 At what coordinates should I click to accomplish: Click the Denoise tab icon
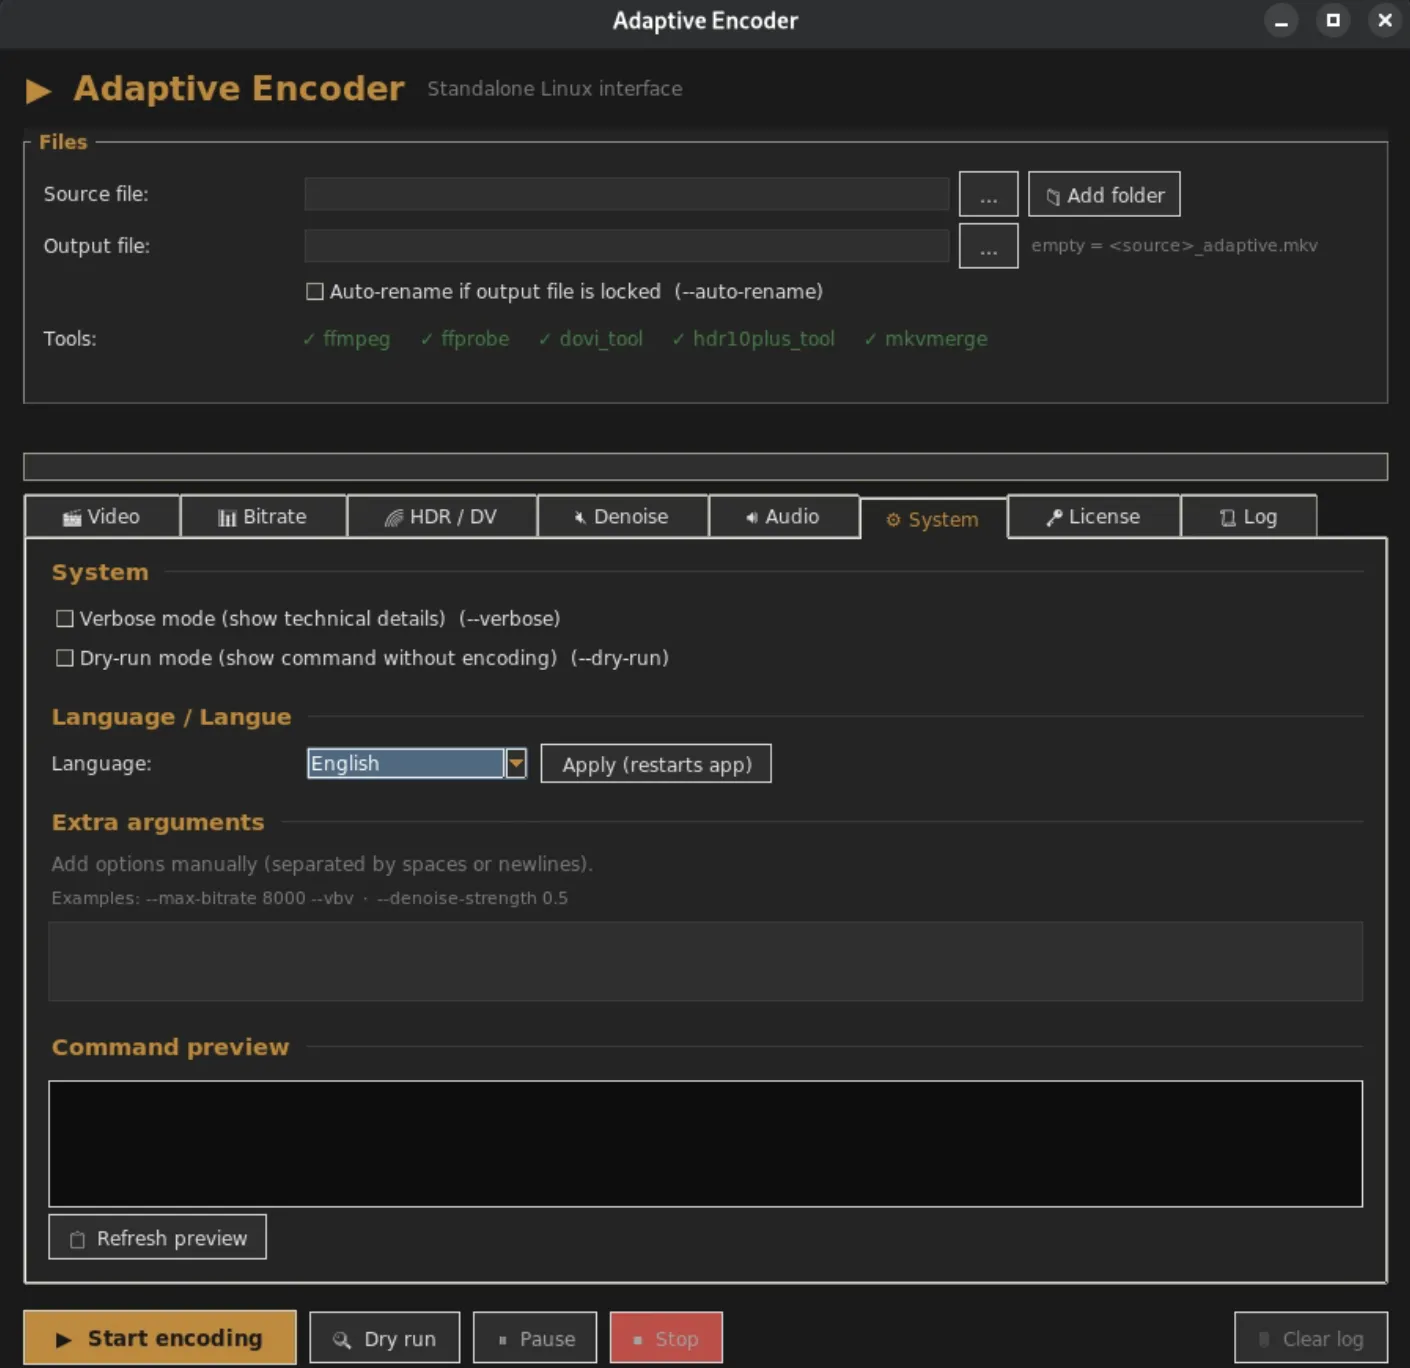coord(579,517)
